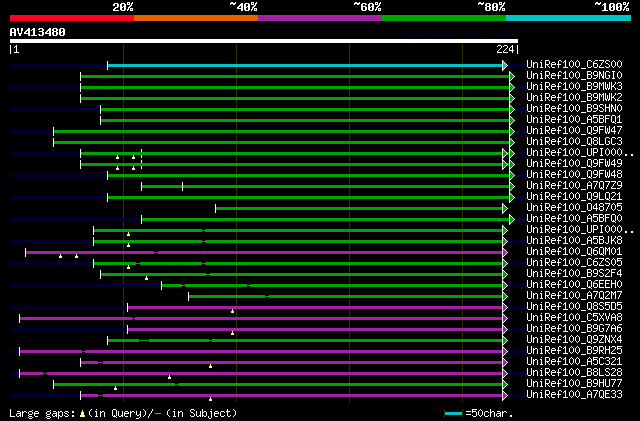Click the yellow gap marker under the B9HU77 bar
640x421 pixels.
click(x=116, y=388)
